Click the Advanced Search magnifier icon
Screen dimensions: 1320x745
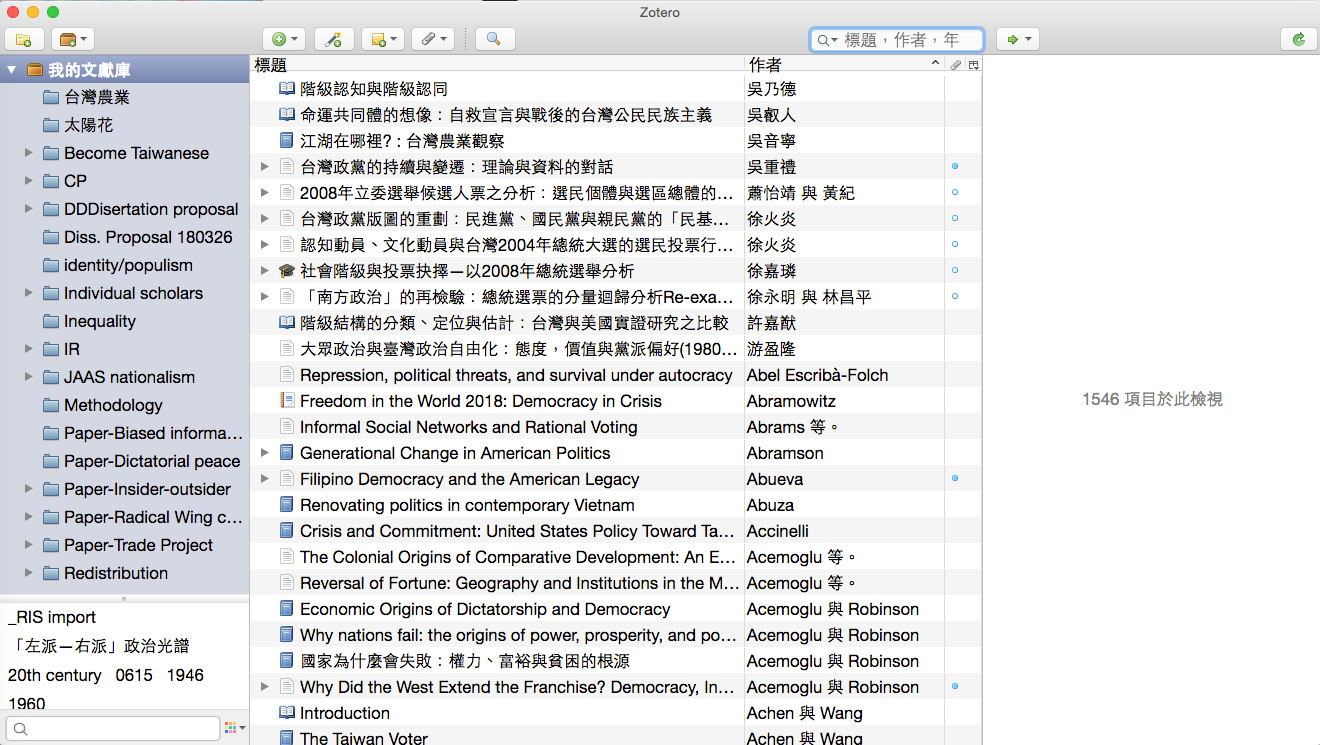(x=494, y=39)
